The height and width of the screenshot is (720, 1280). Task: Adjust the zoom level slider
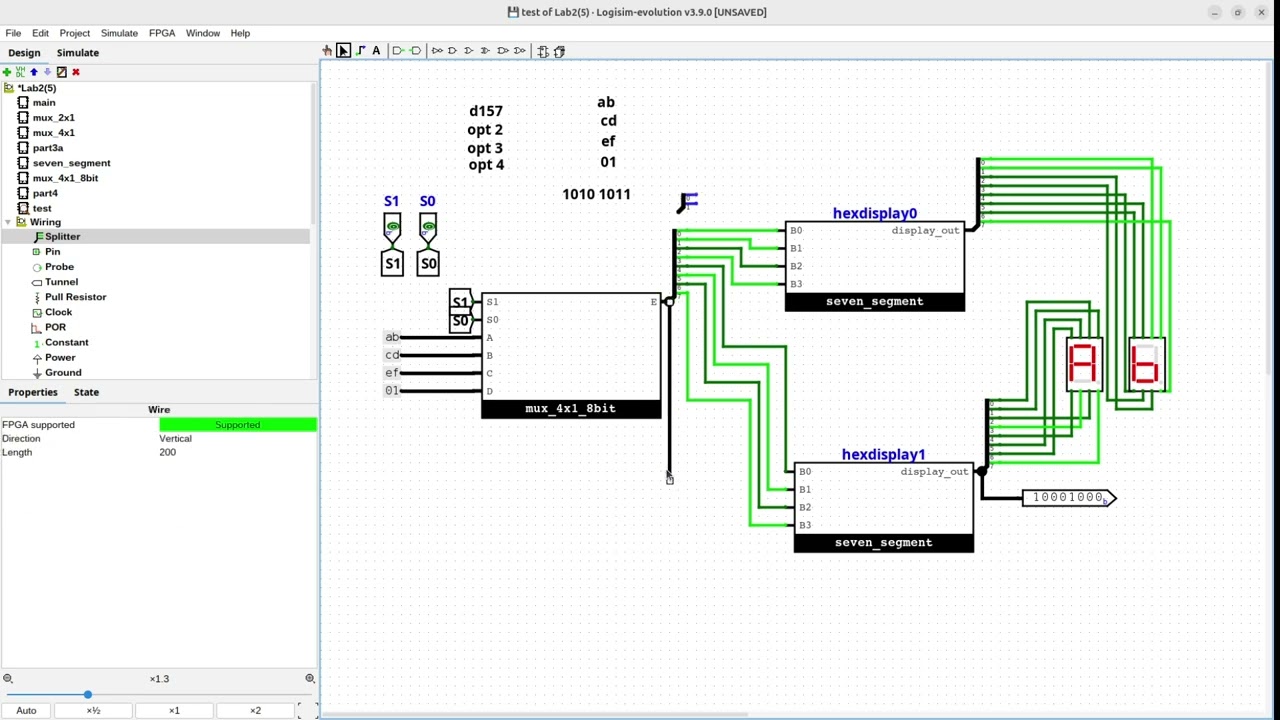tap(88, 694)
